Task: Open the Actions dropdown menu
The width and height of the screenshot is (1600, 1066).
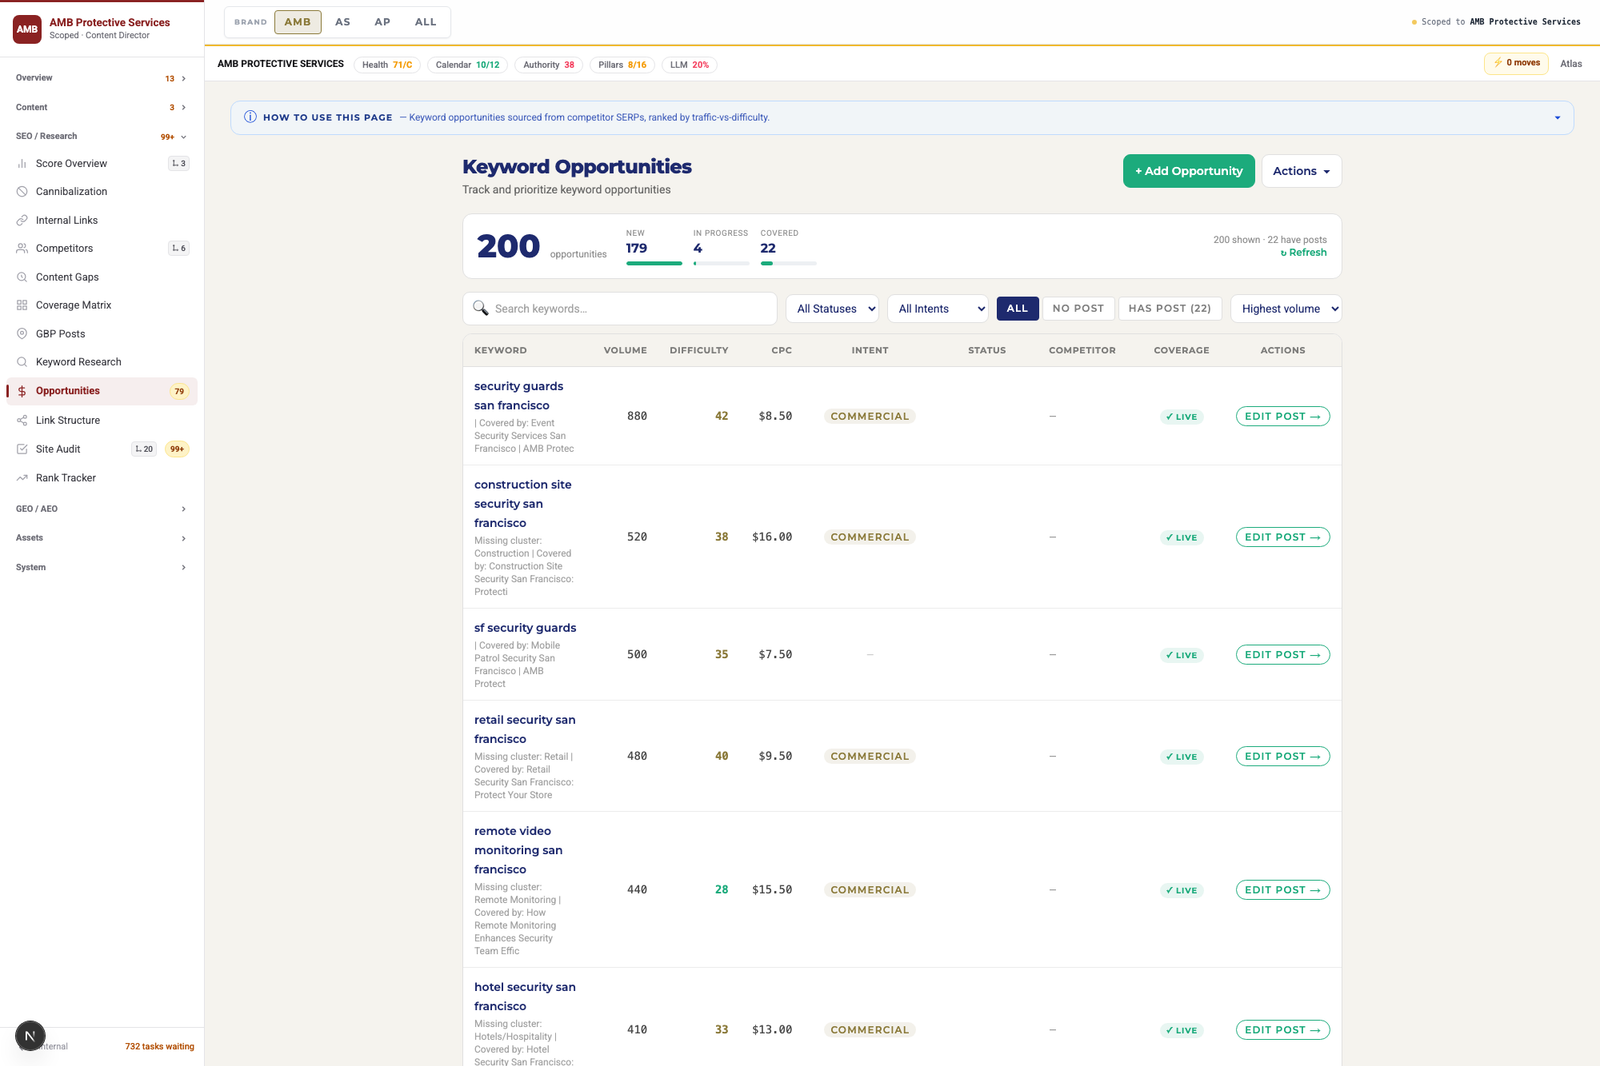Action: pos(1301,171)
